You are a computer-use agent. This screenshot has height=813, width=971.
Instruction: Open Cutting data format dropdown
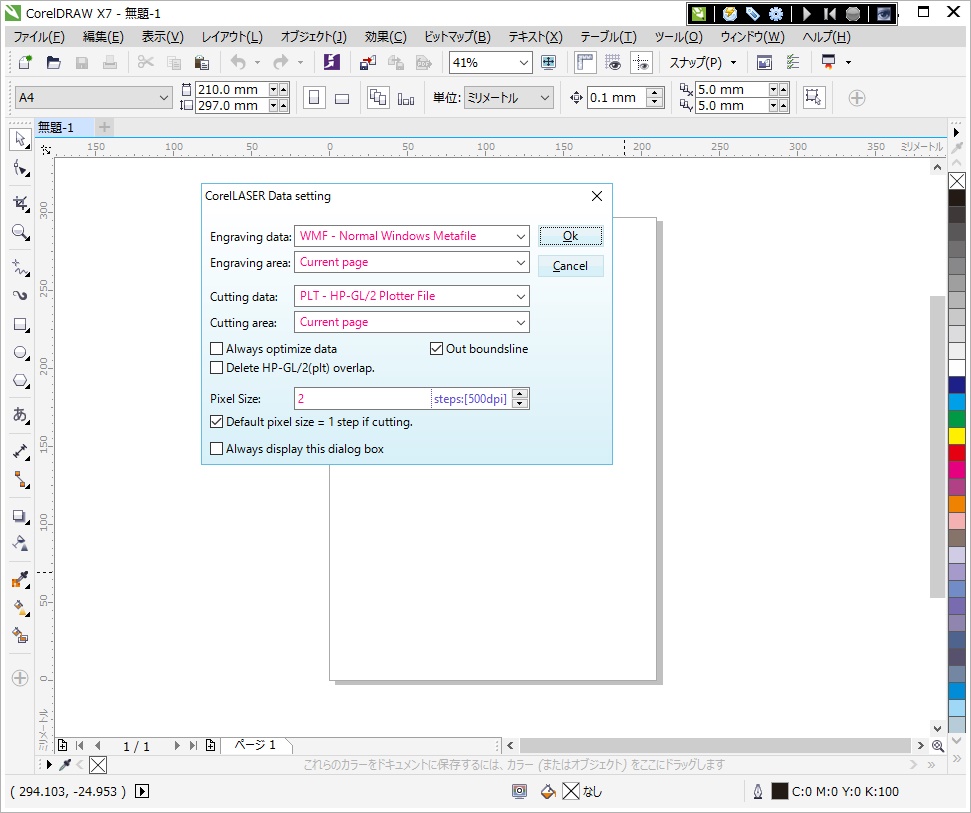[521, 297]
